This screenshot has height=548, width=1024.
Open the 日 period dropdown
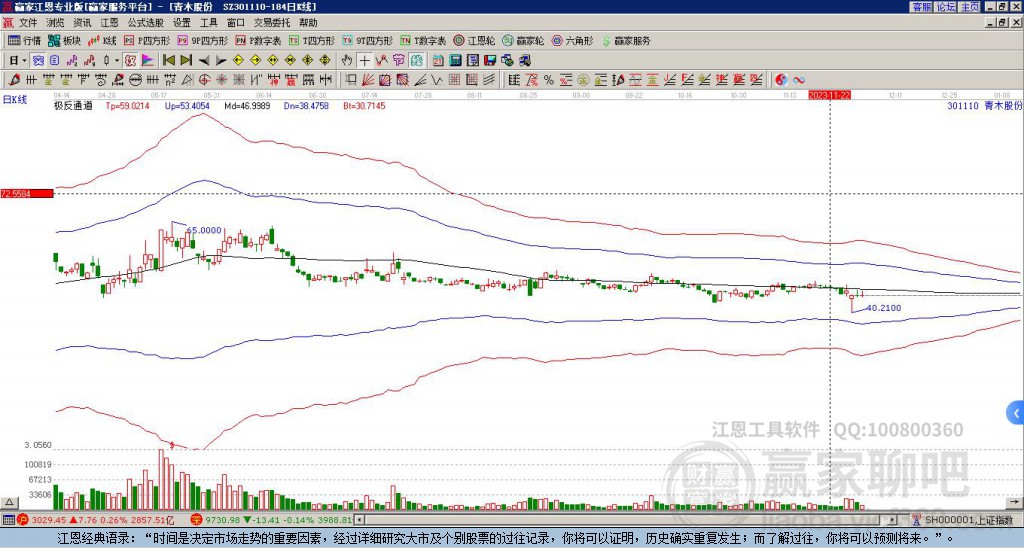18,61
